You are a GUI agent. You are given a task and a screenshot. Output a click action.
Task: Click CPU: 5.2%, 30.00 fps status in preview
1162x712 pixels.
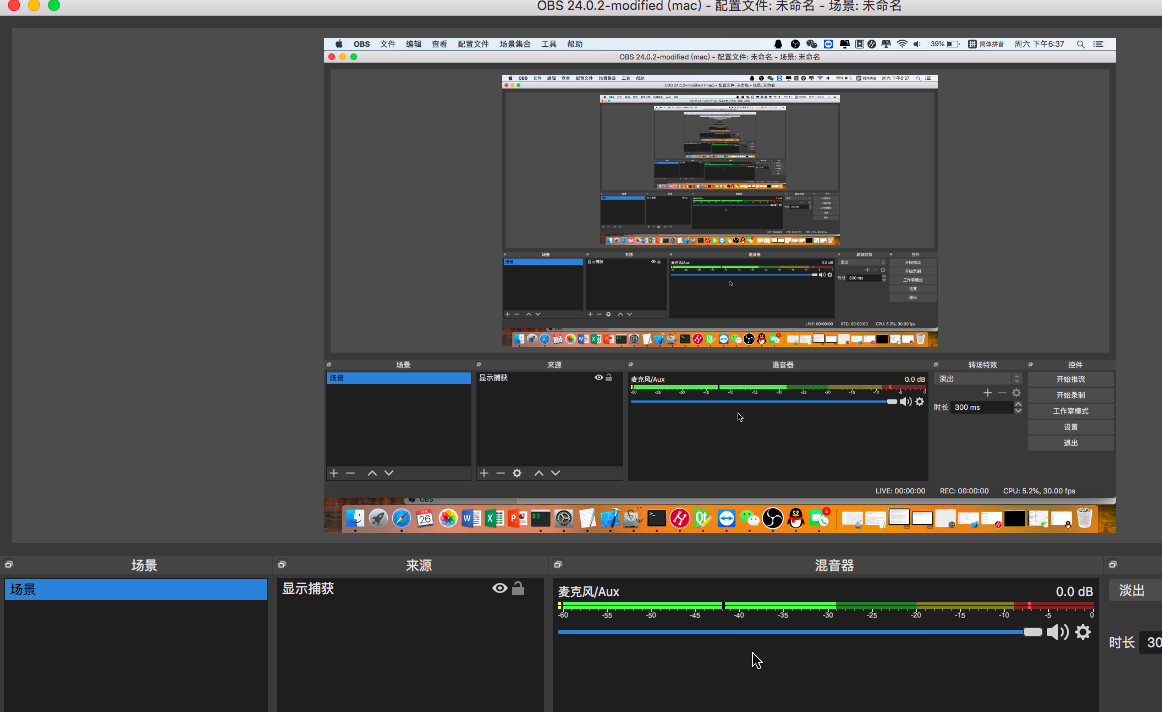(x=1039, y=490)
